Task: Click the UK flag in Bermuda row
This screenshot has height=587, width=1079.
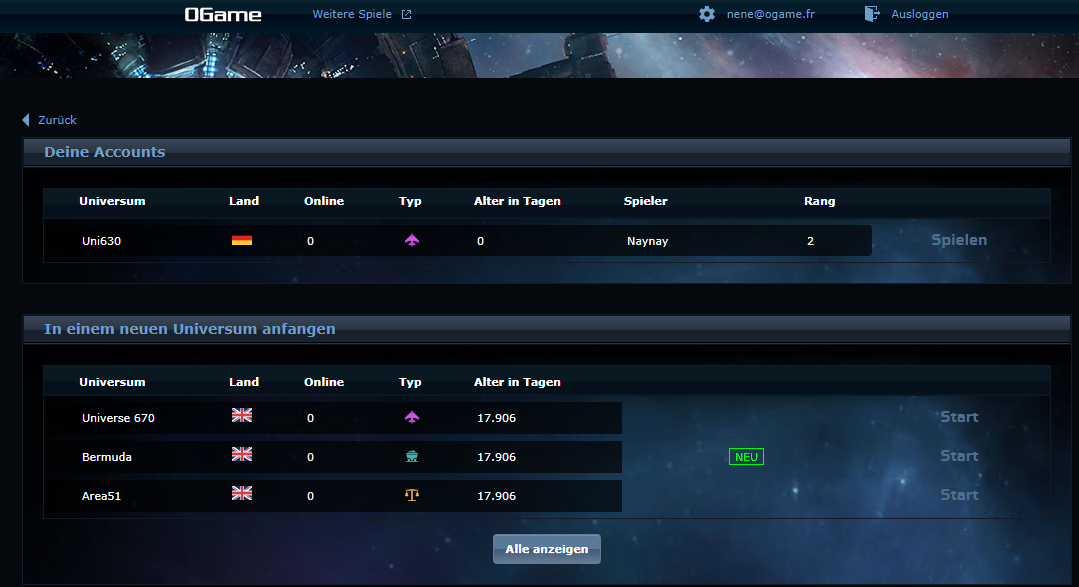Action: point(242,454)
